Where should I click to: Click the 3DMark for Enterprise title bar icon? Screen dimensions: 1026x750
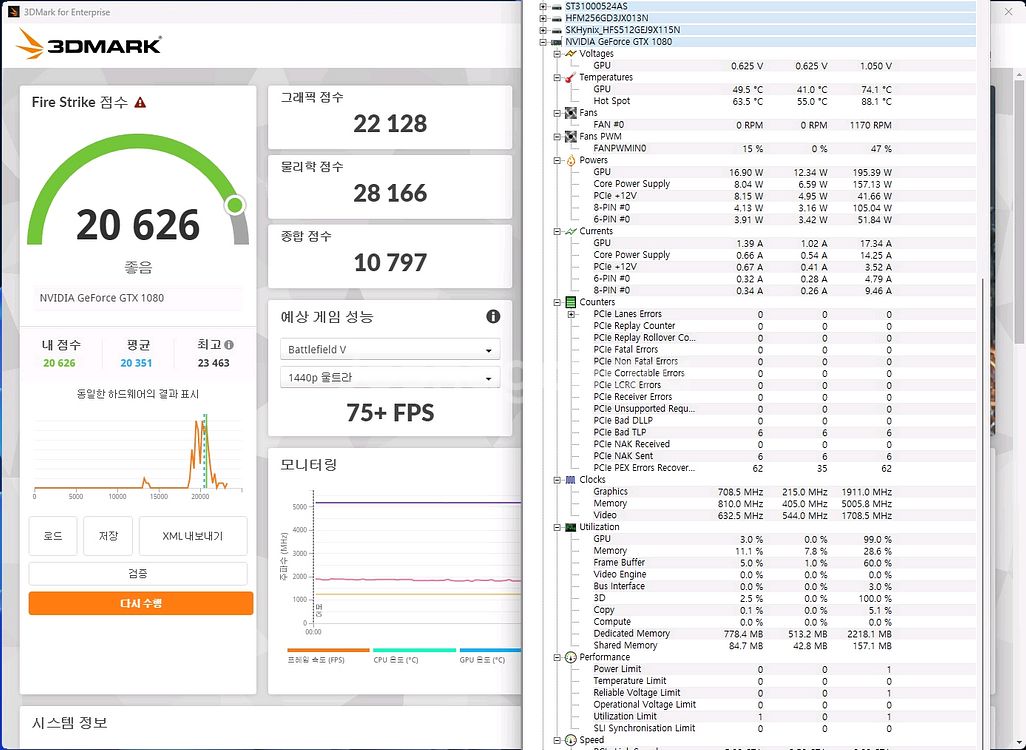click(x=13, y=12)
